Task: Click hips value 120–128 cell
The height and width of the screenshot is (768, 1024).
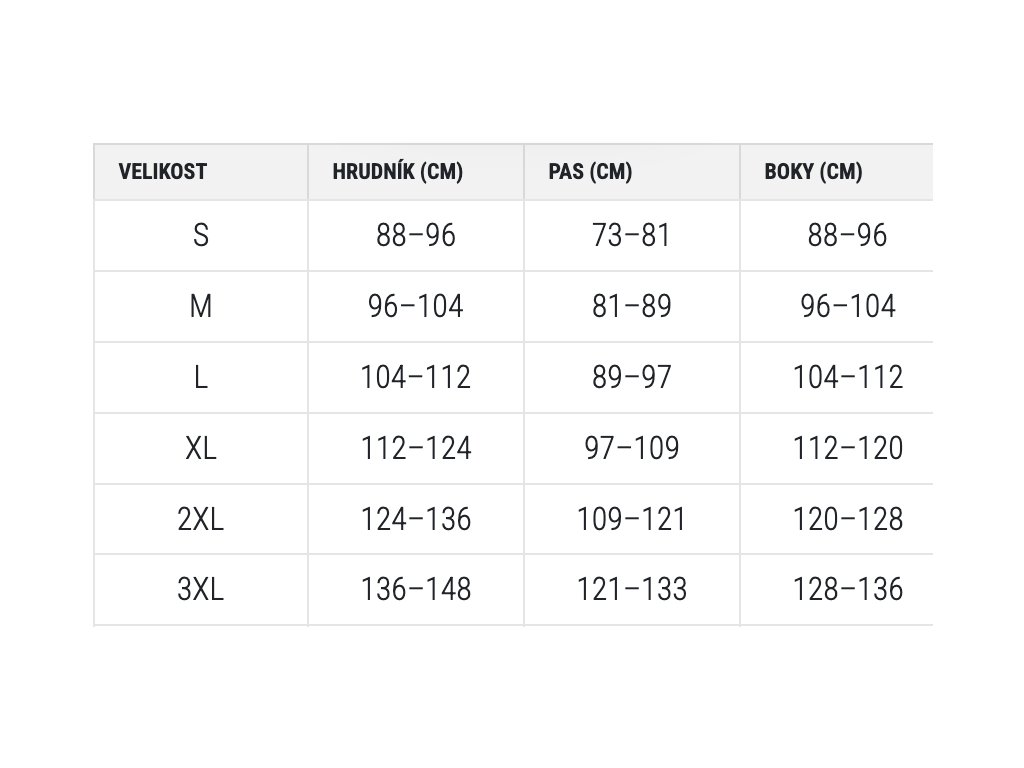Action: pyautogui.click(x=848, y=519)
